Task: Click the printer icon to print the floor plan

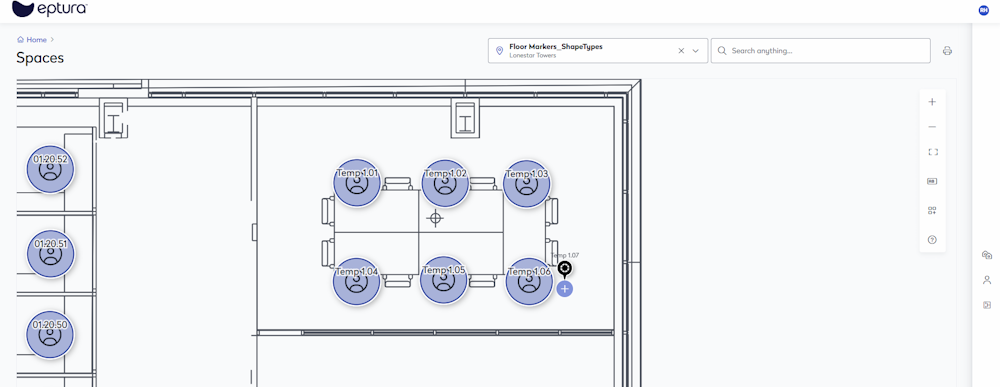Action: point(947,51)
